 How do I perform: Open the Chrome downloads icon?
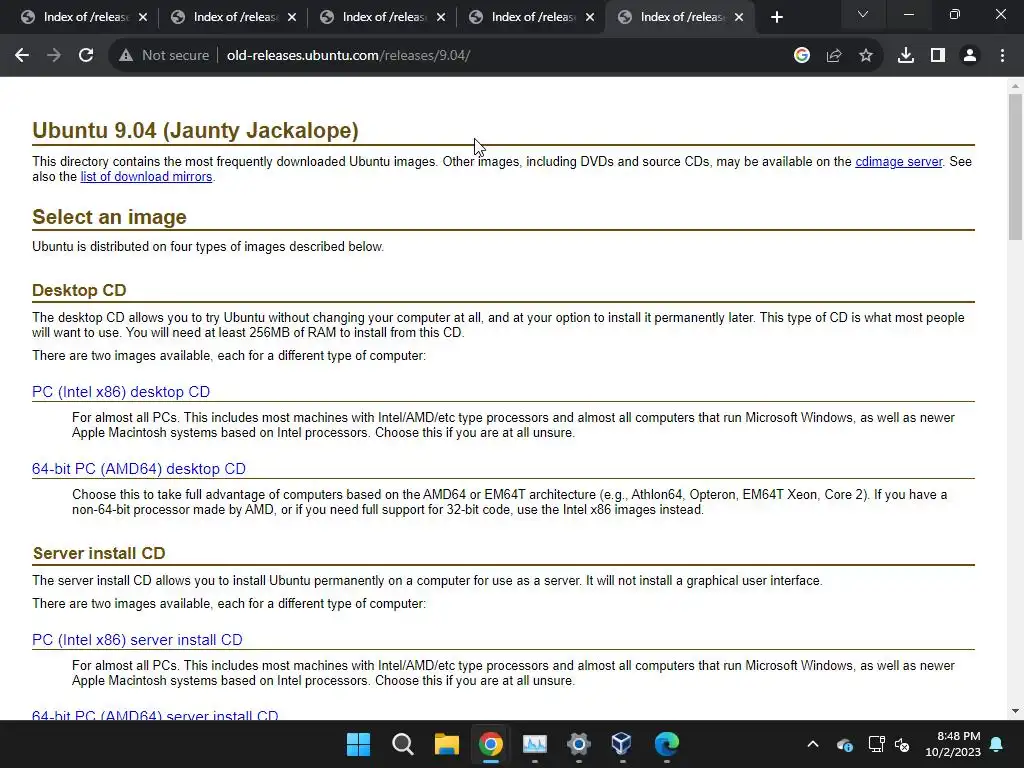[906, 56]
